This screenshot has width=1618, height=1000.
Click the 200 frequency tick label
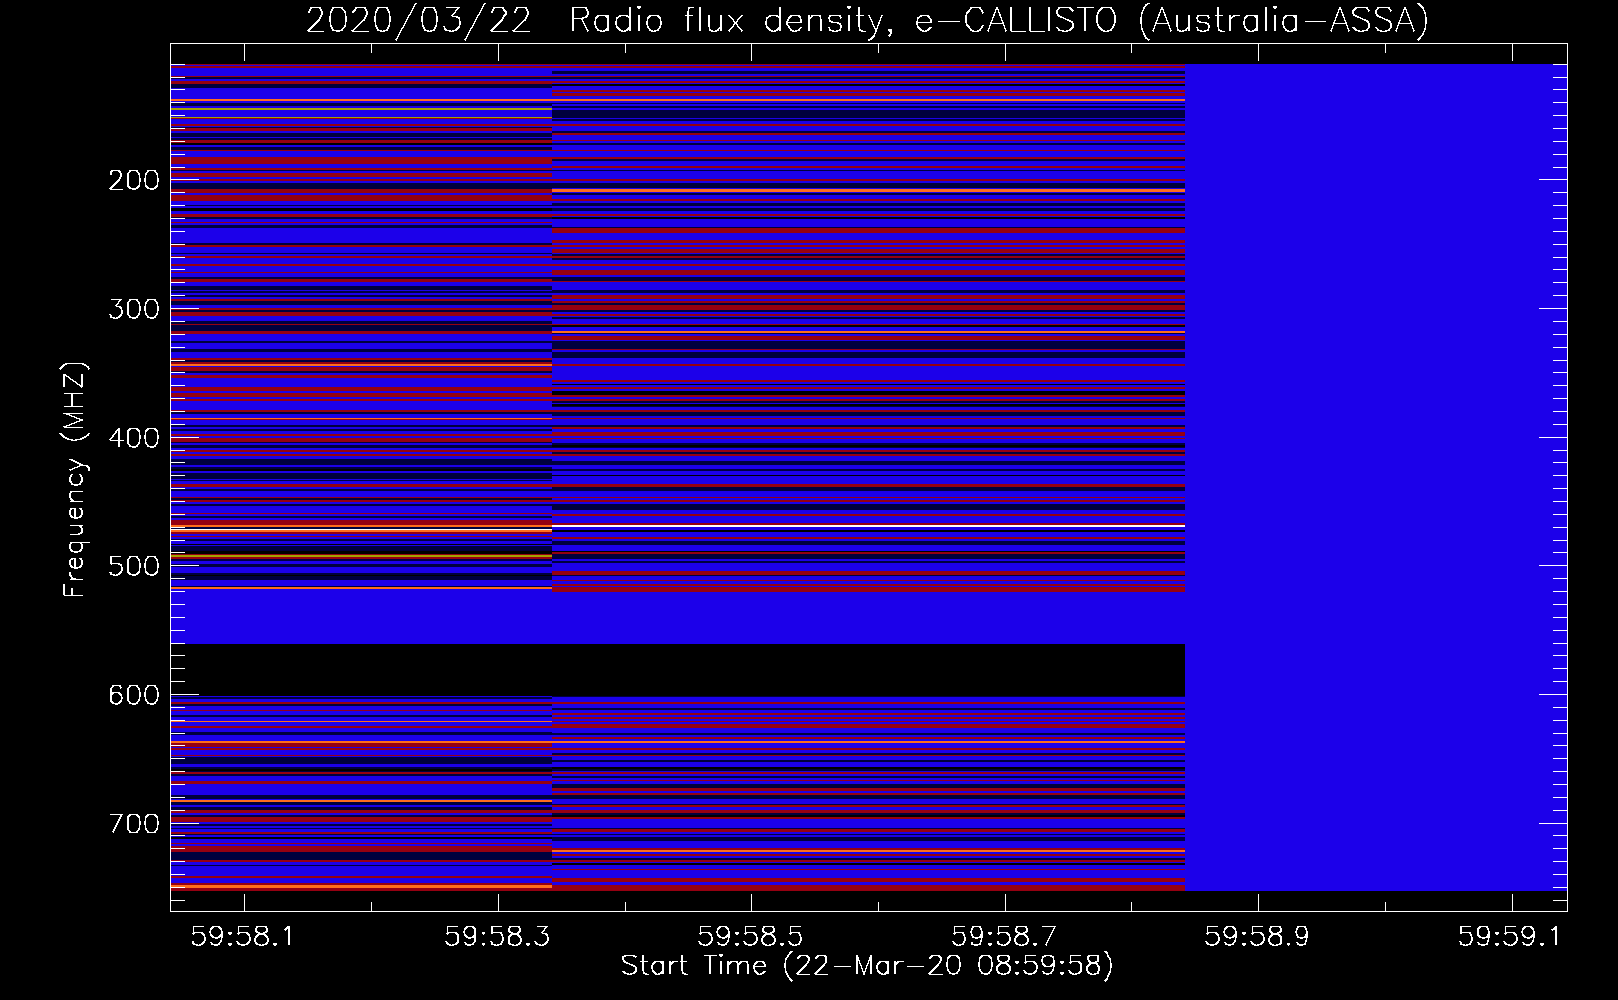[134, 180]
